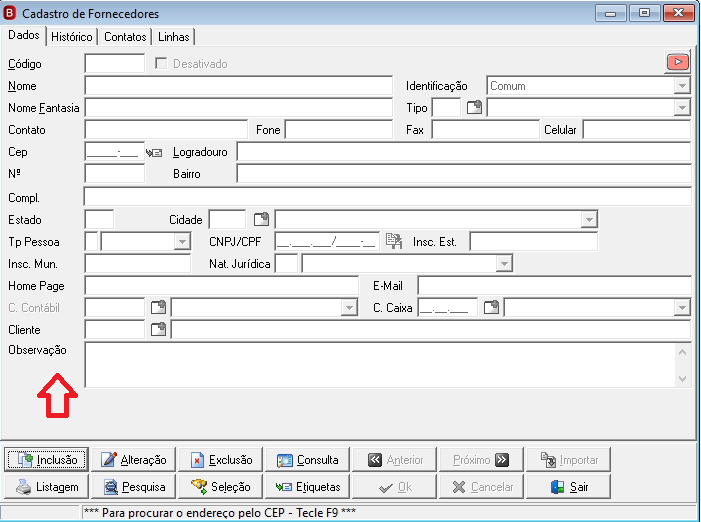The width and height of the screenshot is (701, 522).
Task: Click Observação scrollbar down arrow
Action: pos(682,379)
